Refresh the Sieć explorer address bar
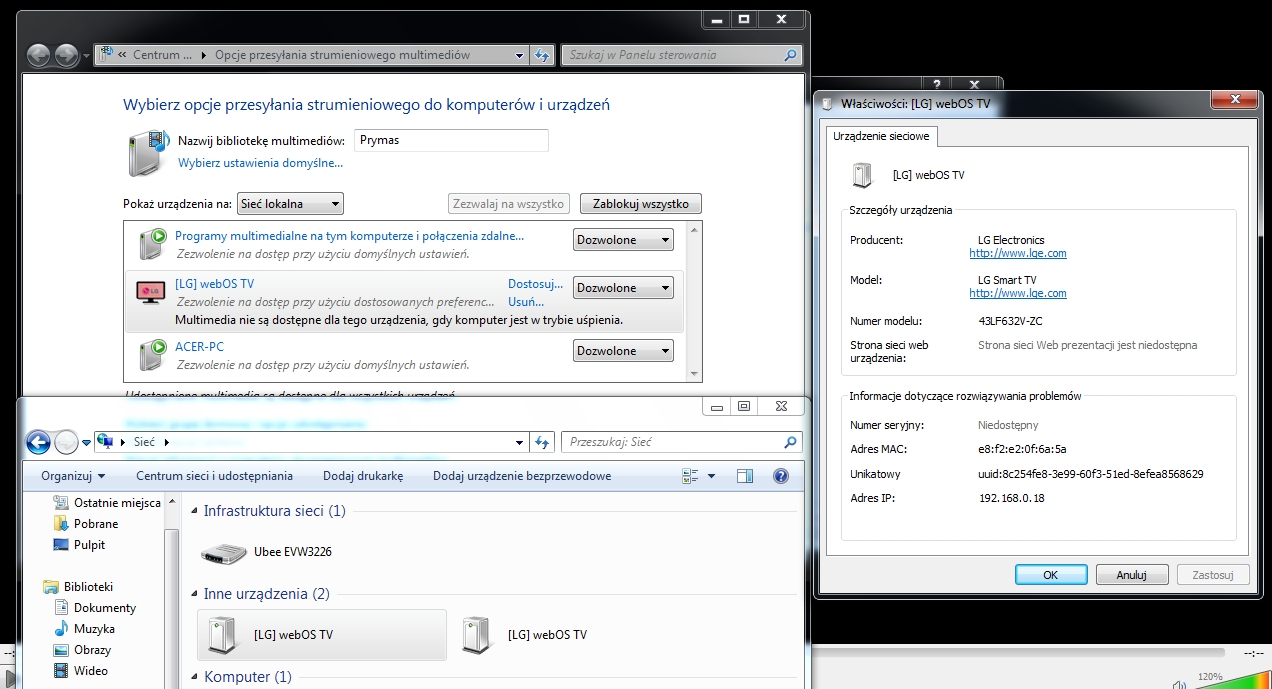 (x=542, y=442)
